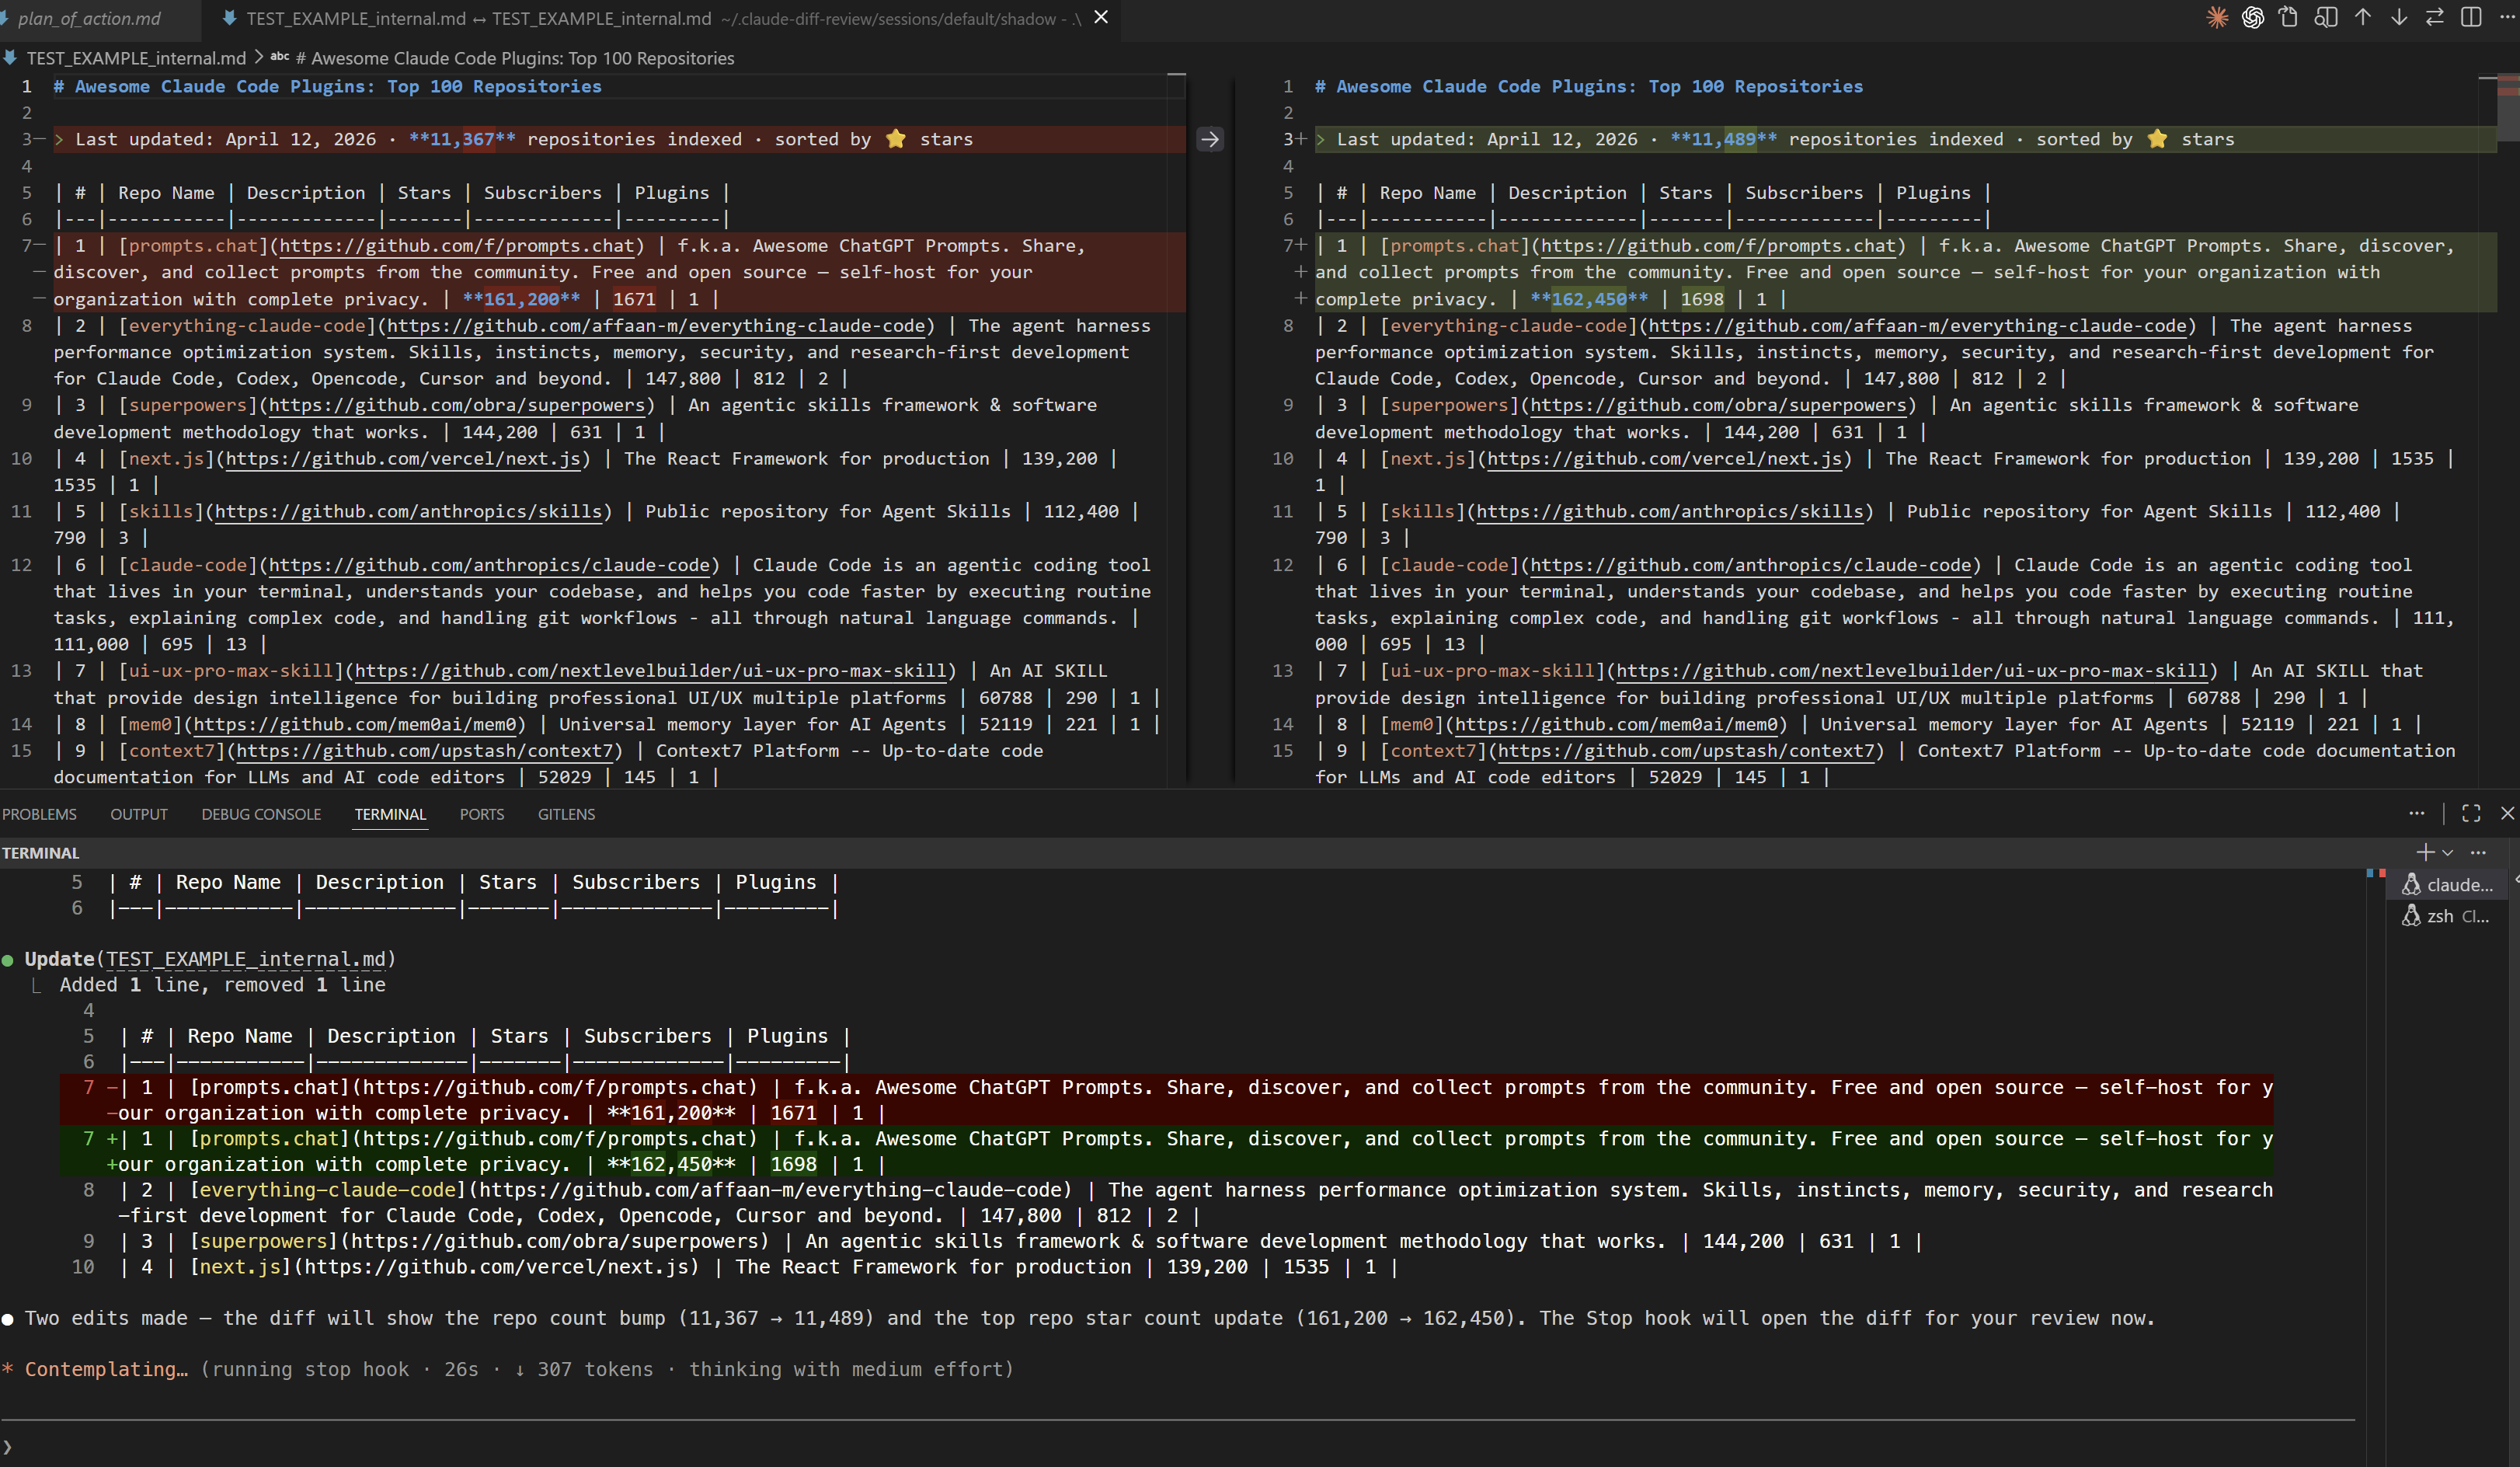Click the **11,367** count in left pane

[462, 139]
